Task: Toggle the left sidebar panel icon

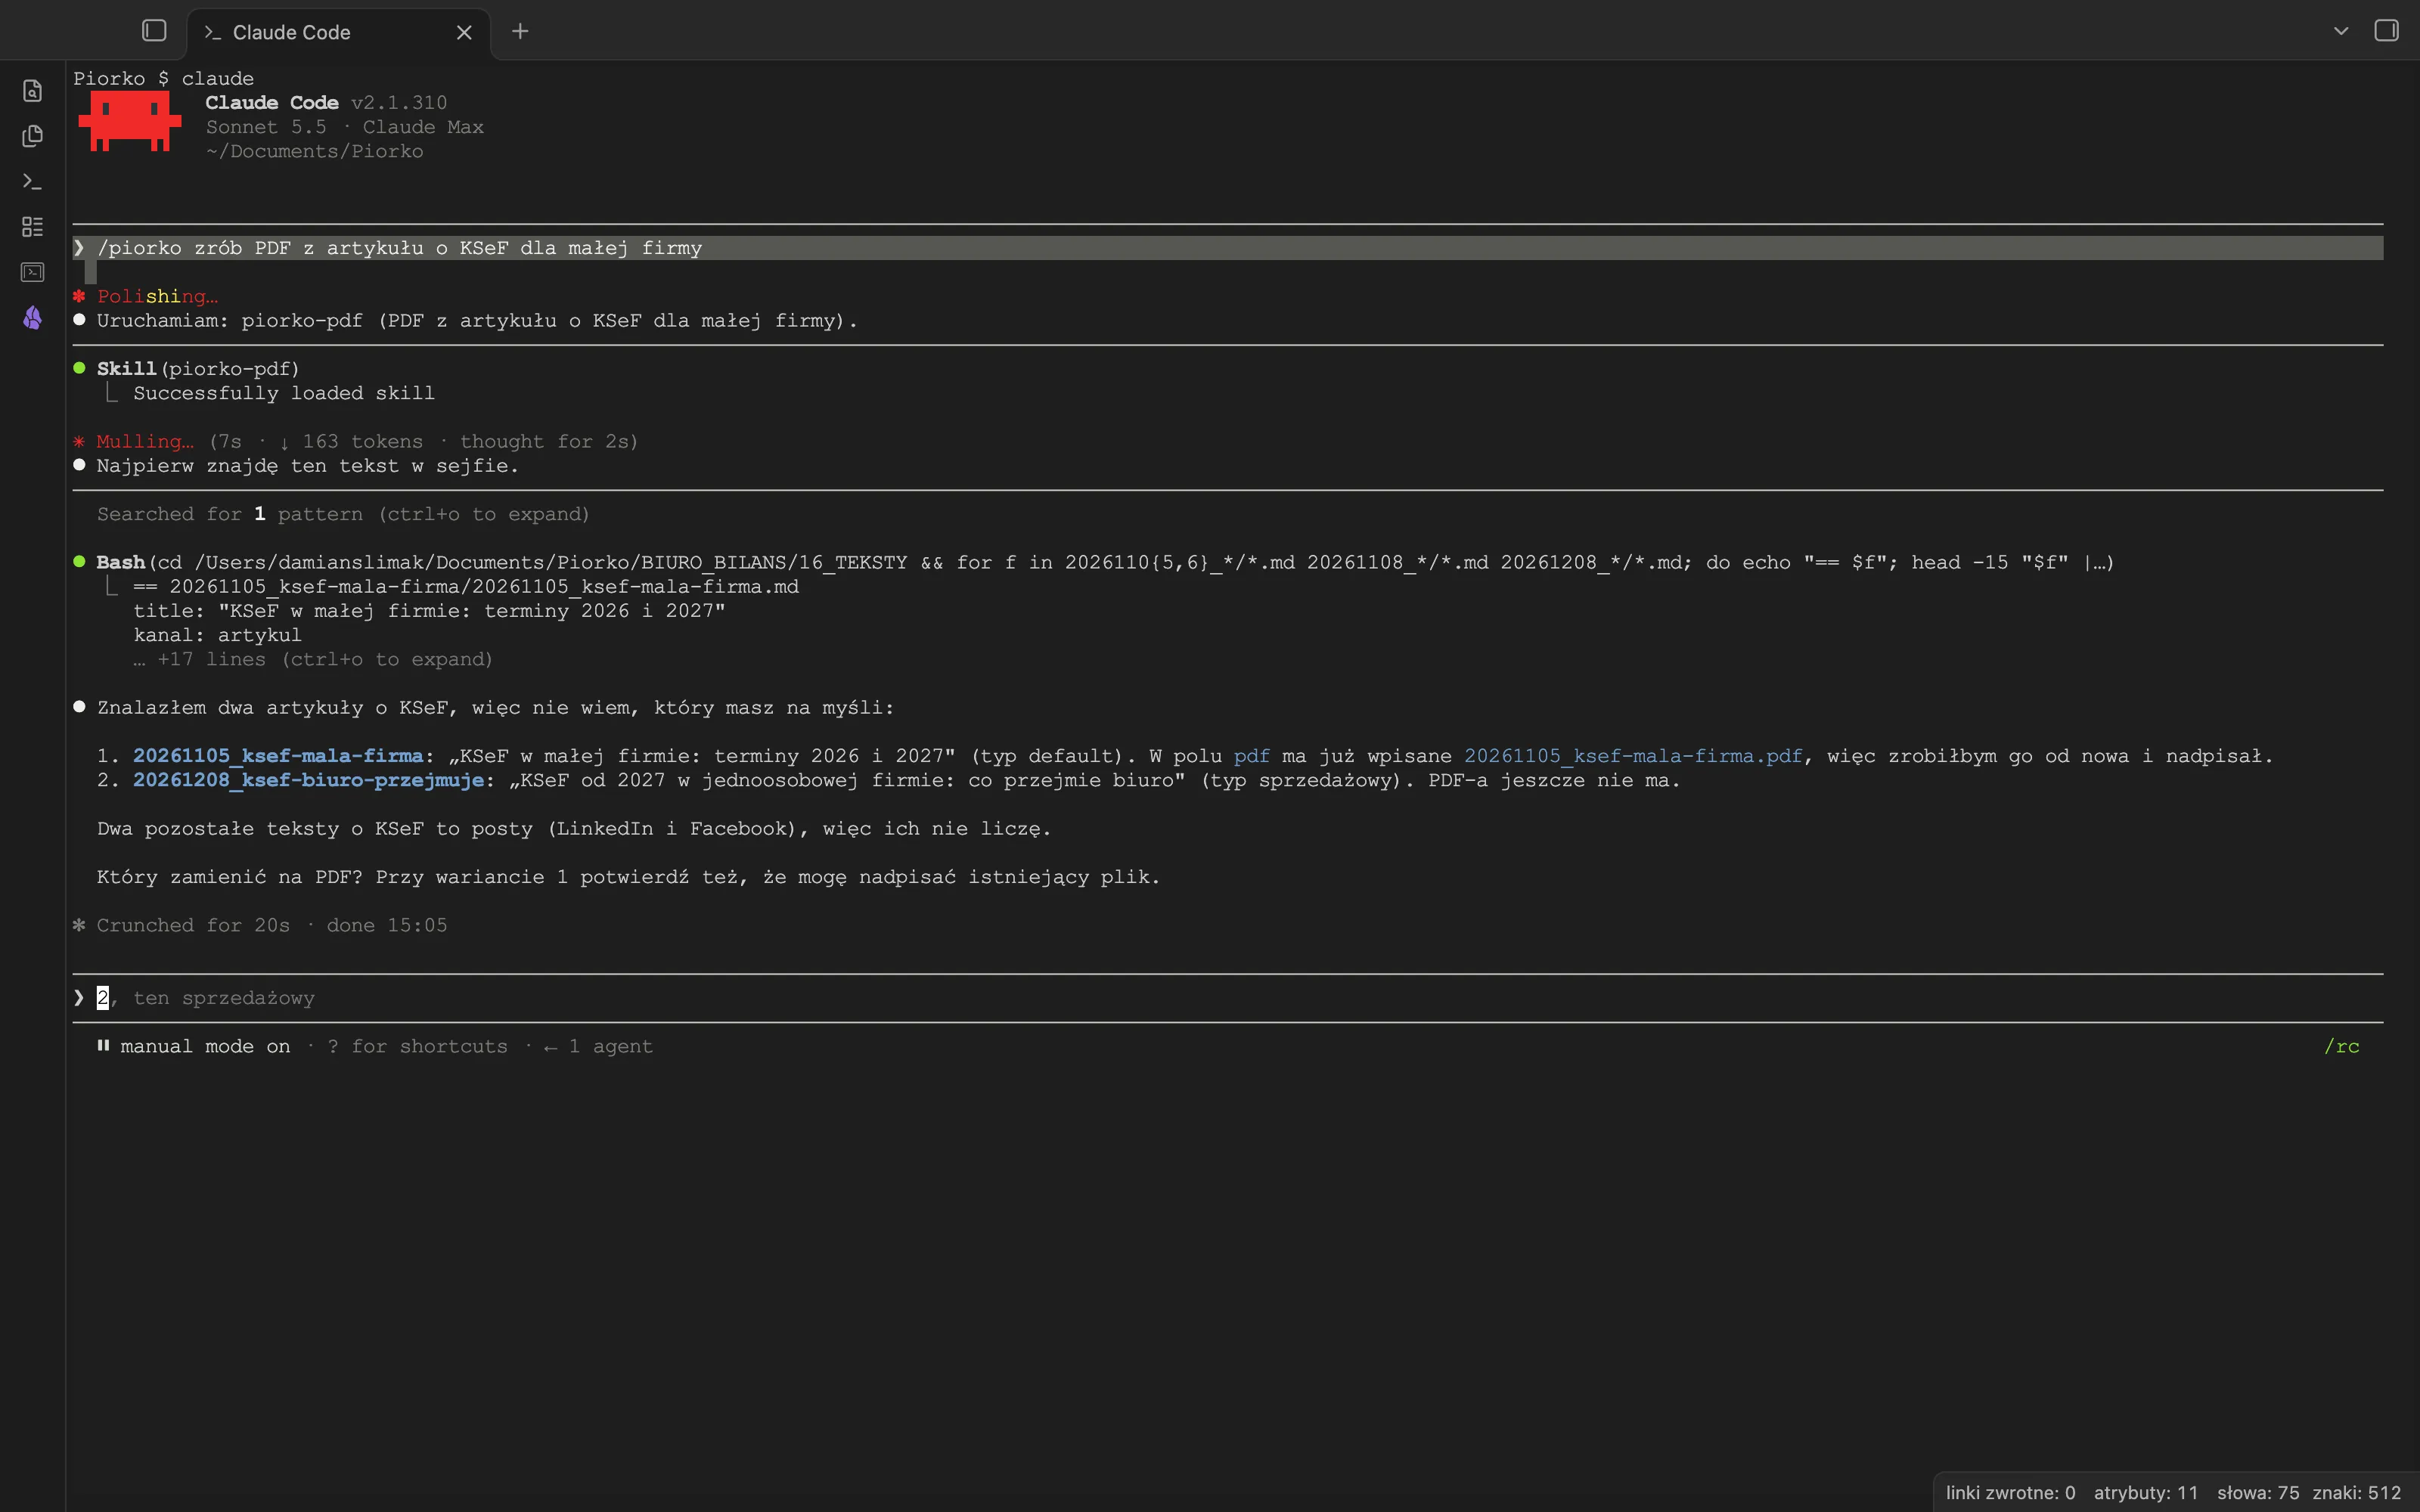Action: 154,31
